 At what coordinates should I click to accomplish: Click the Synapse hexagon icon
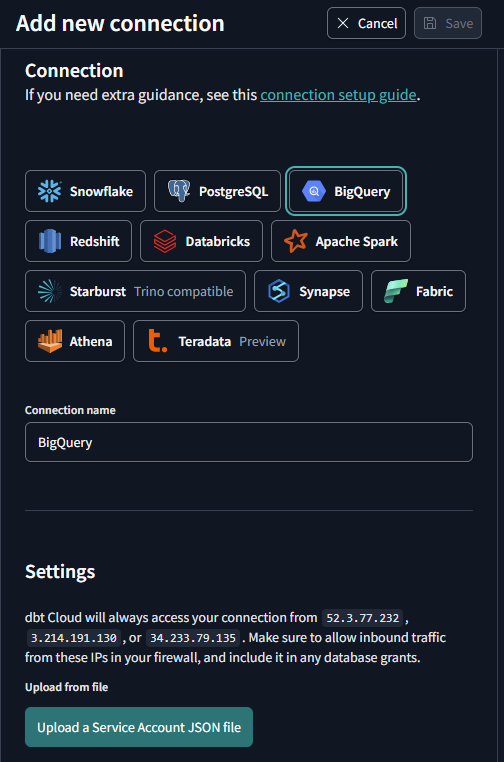279,291
